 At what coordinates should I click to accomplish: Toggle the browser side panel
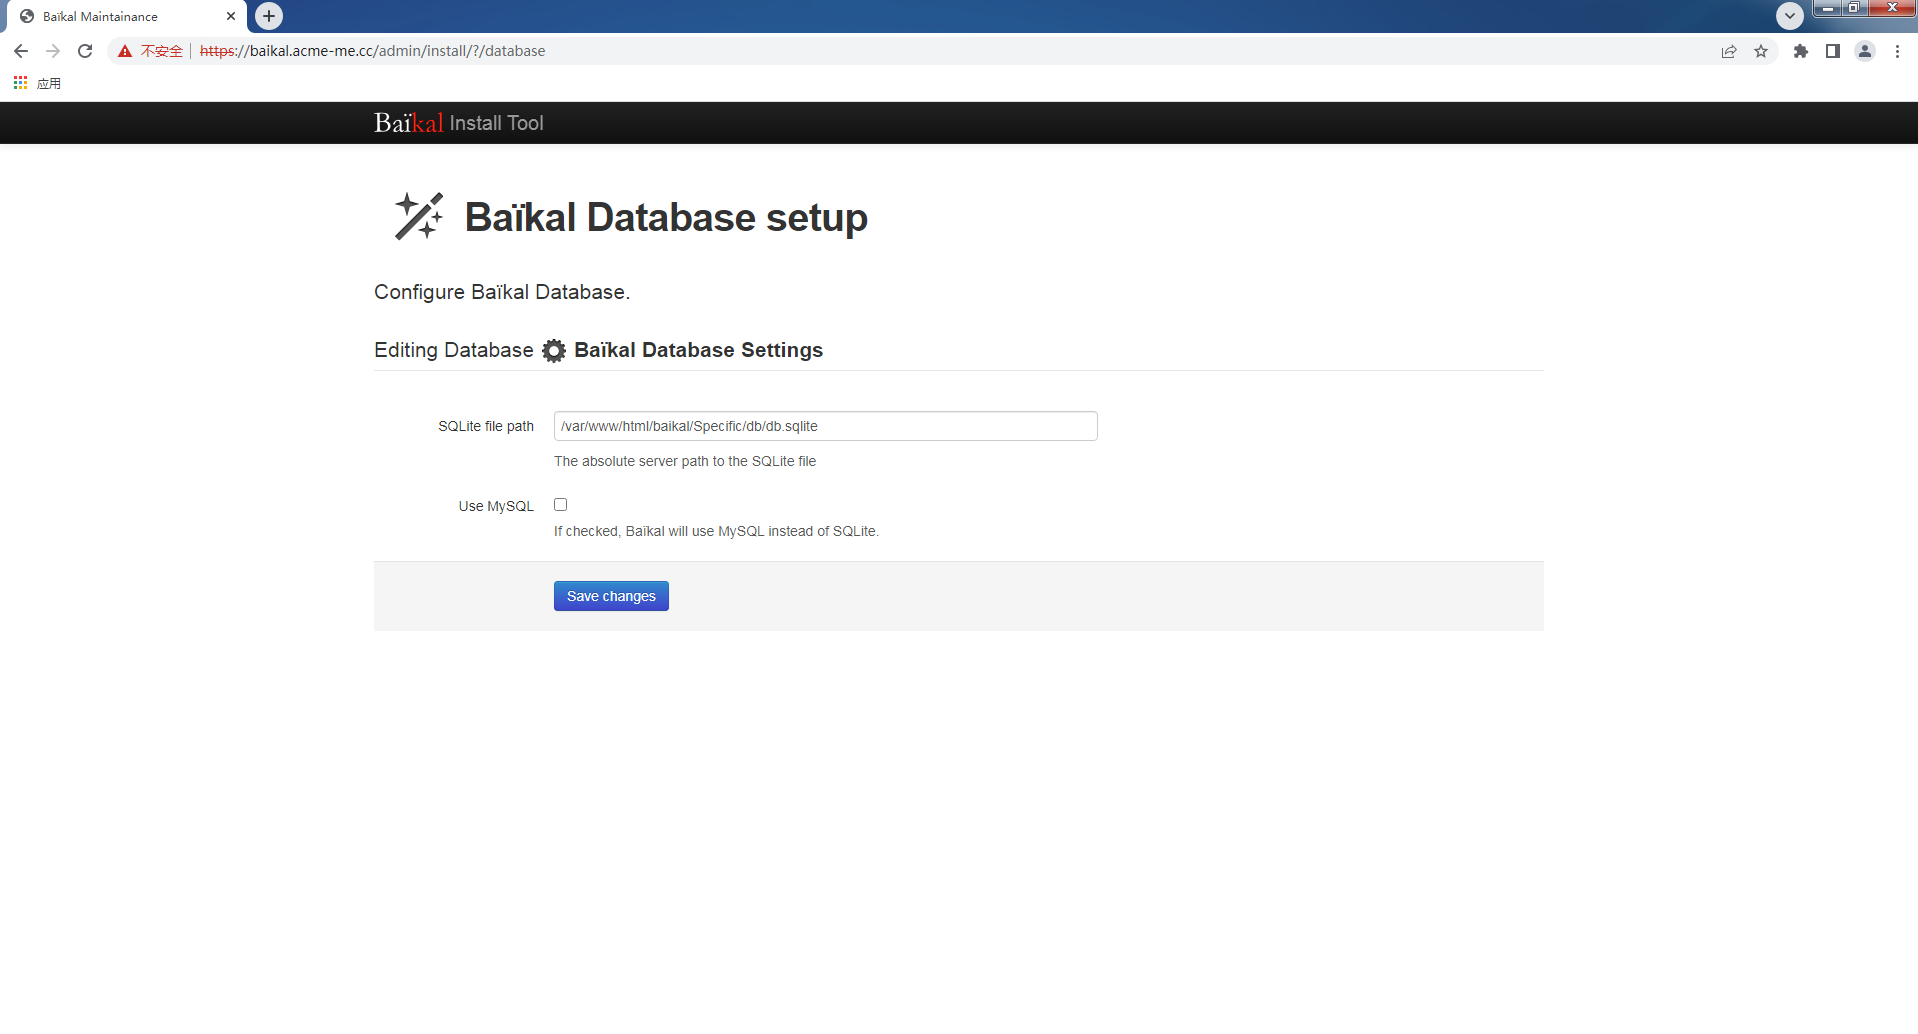(x=1833, y=51)
